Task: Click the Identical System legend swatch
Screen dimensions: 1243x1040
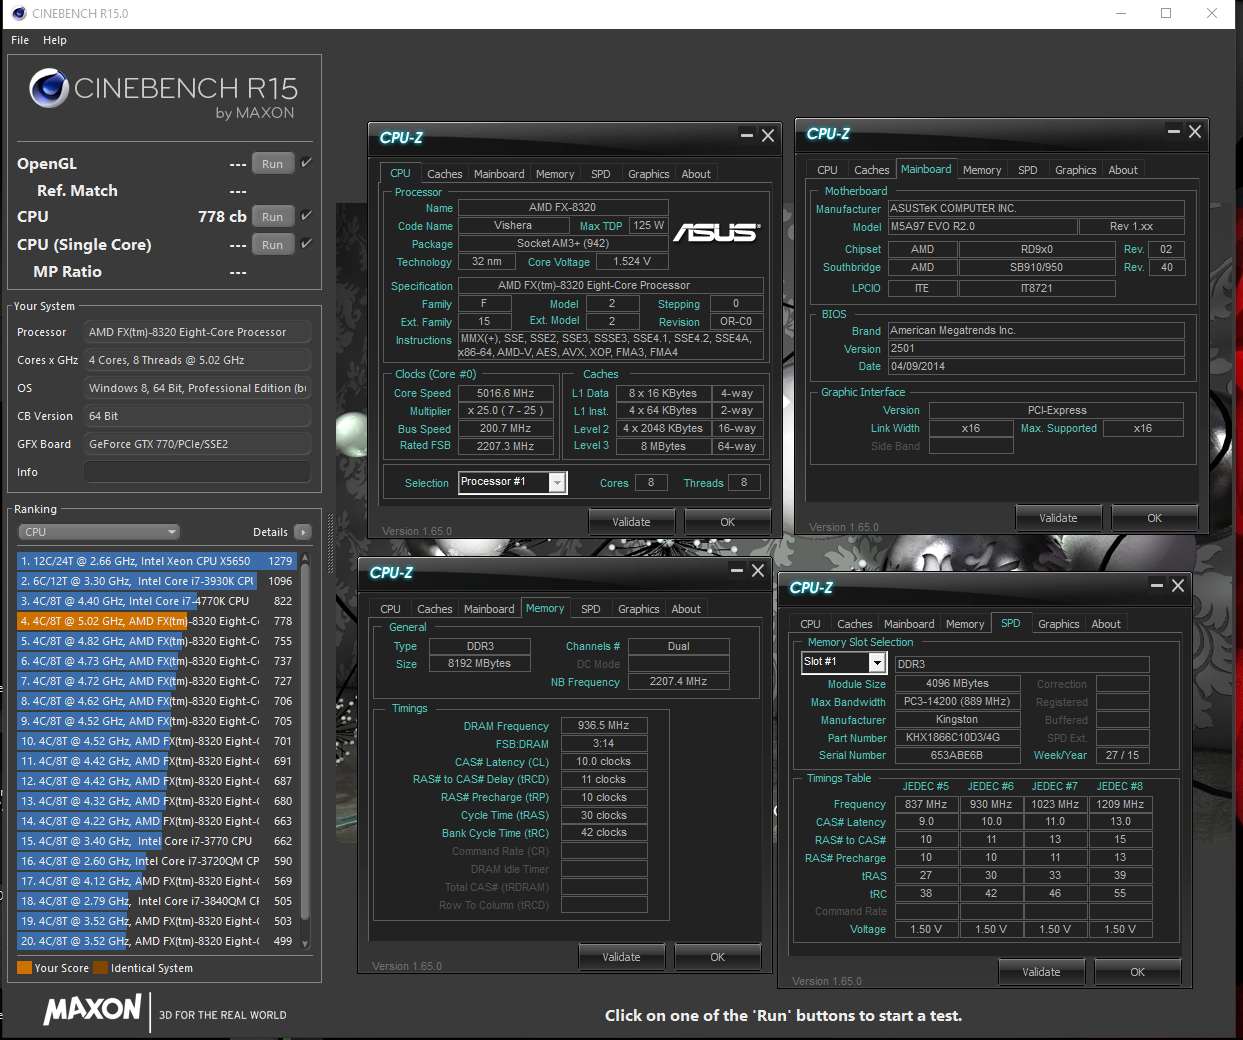Action: coord(101,968)
